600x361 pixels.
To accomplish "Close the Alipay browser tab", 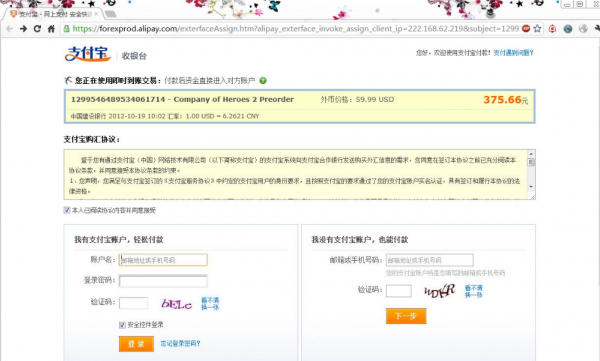I will [96, 14].
